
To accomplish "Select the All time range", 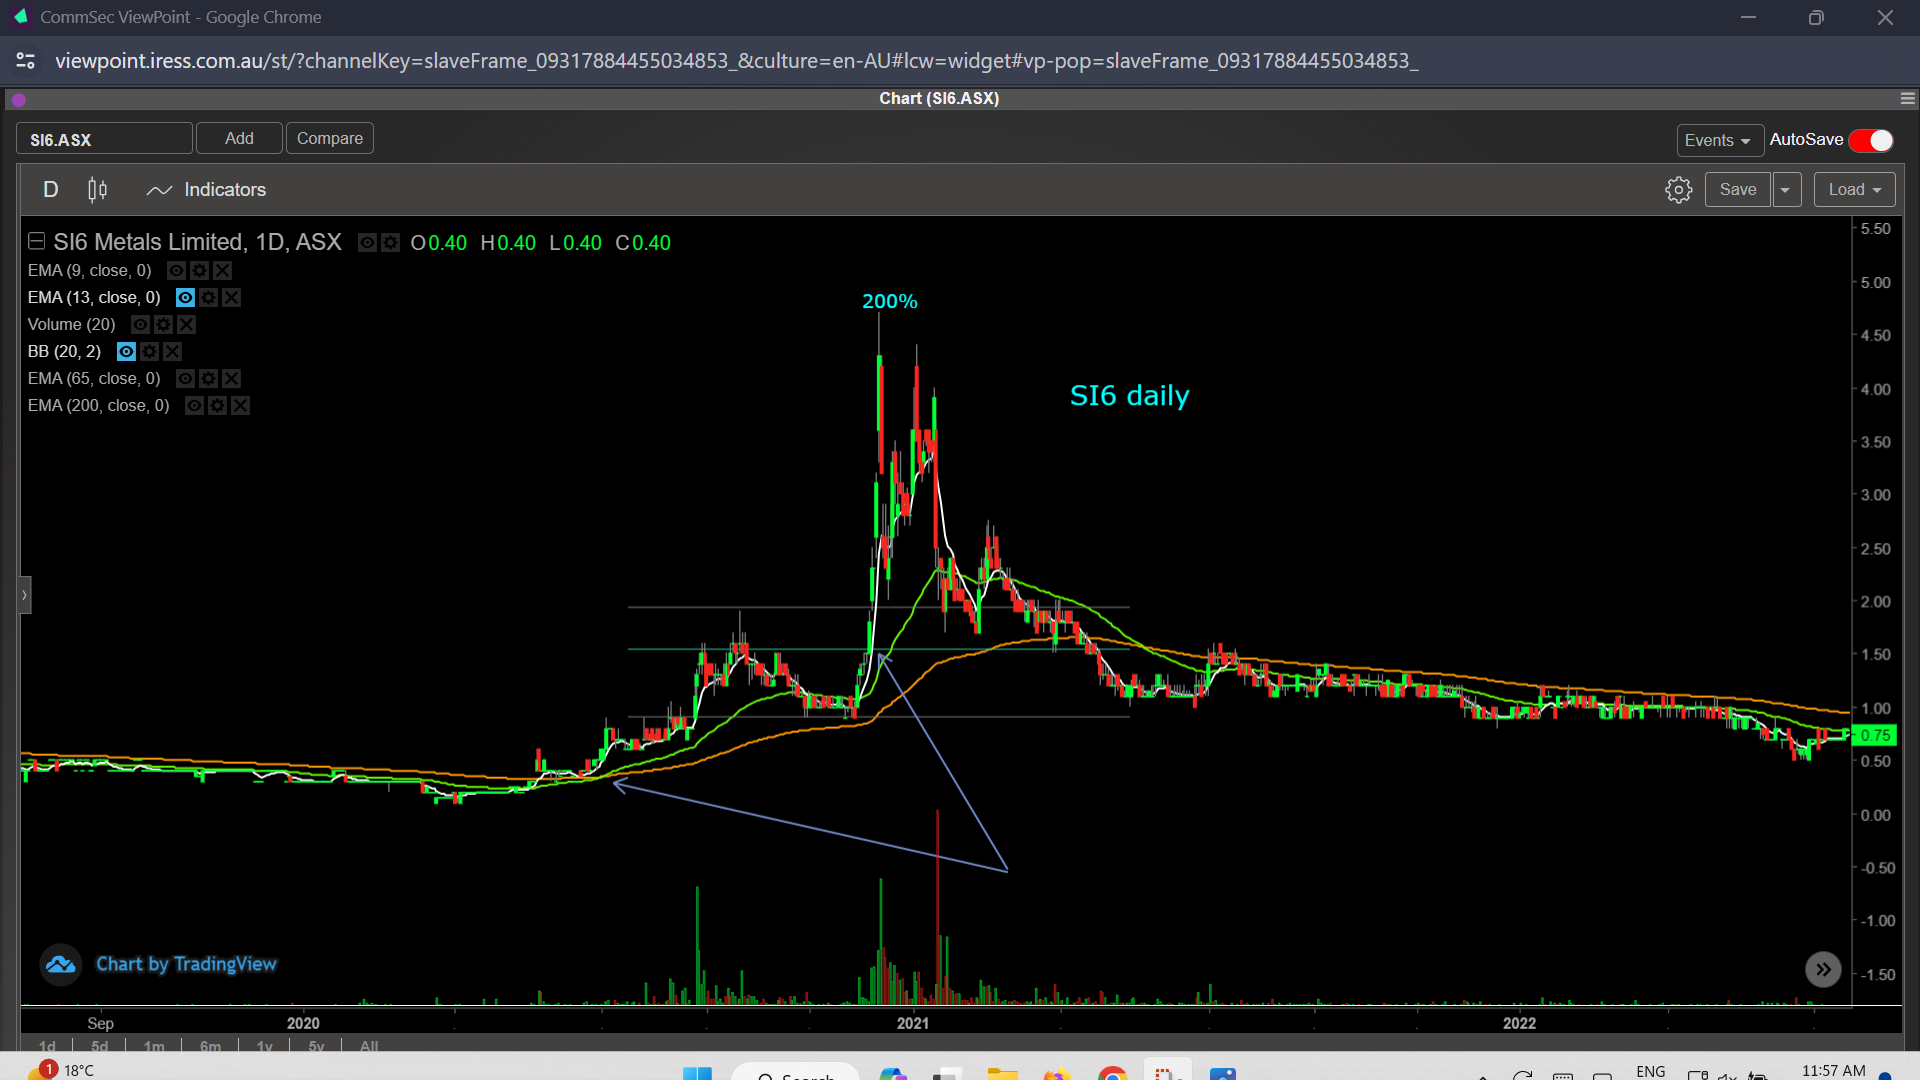I will 369,1046.
